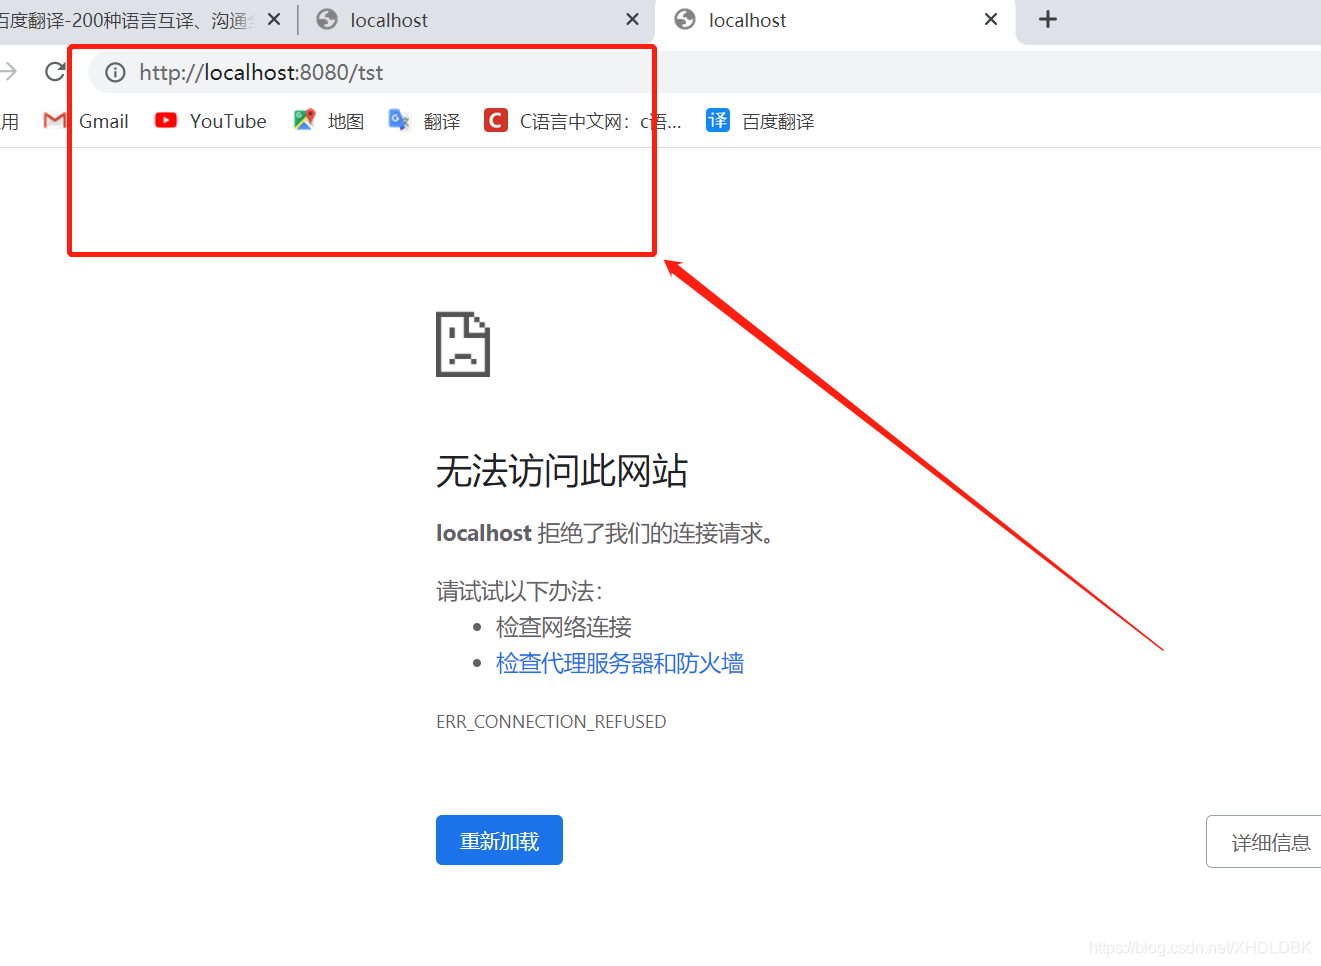View site information via the ⓘ icon

point(115,72)
